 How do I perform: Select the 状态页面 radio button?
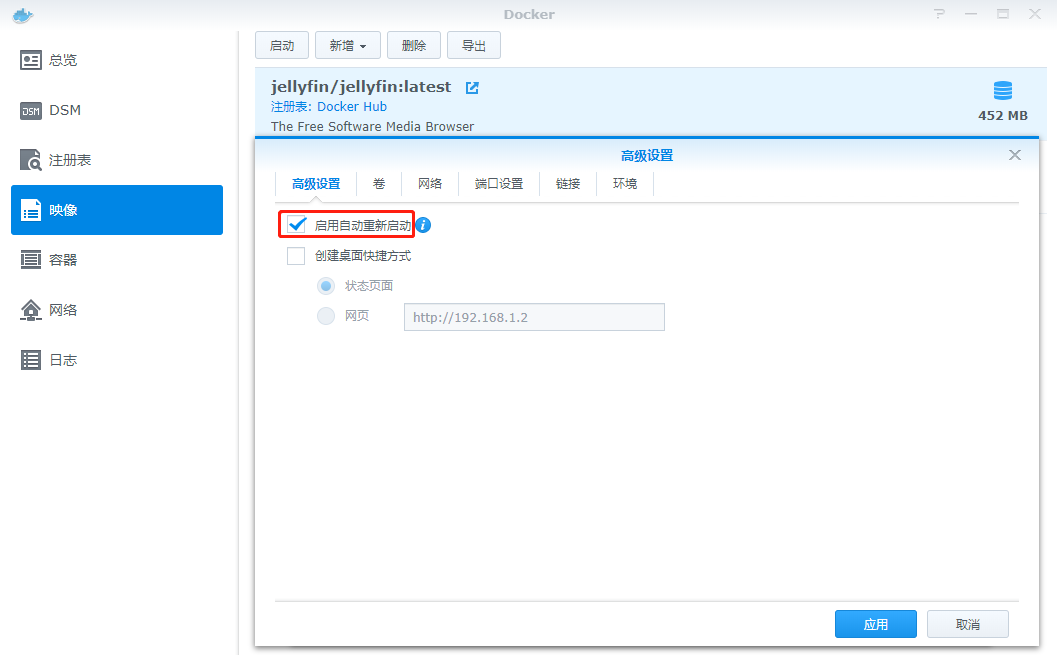point(326,286)
